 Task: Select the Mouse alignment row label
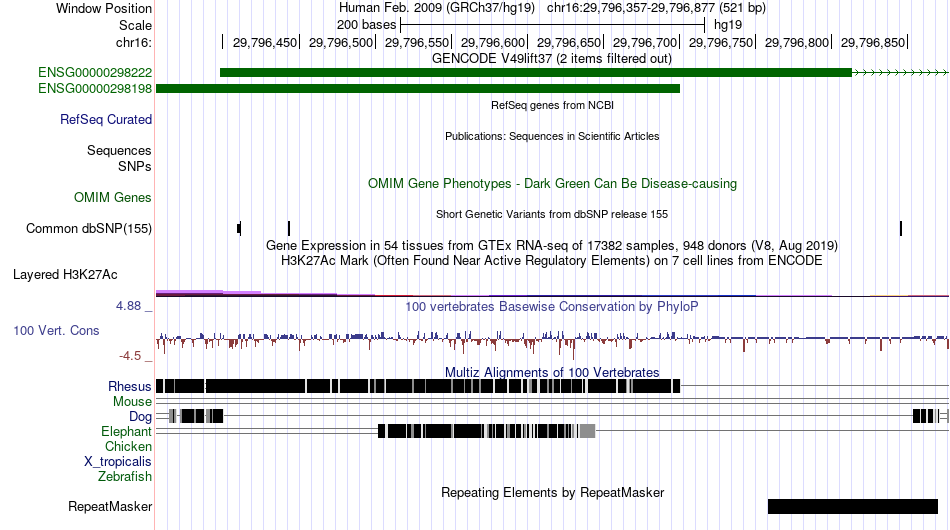tap(132, 402)
